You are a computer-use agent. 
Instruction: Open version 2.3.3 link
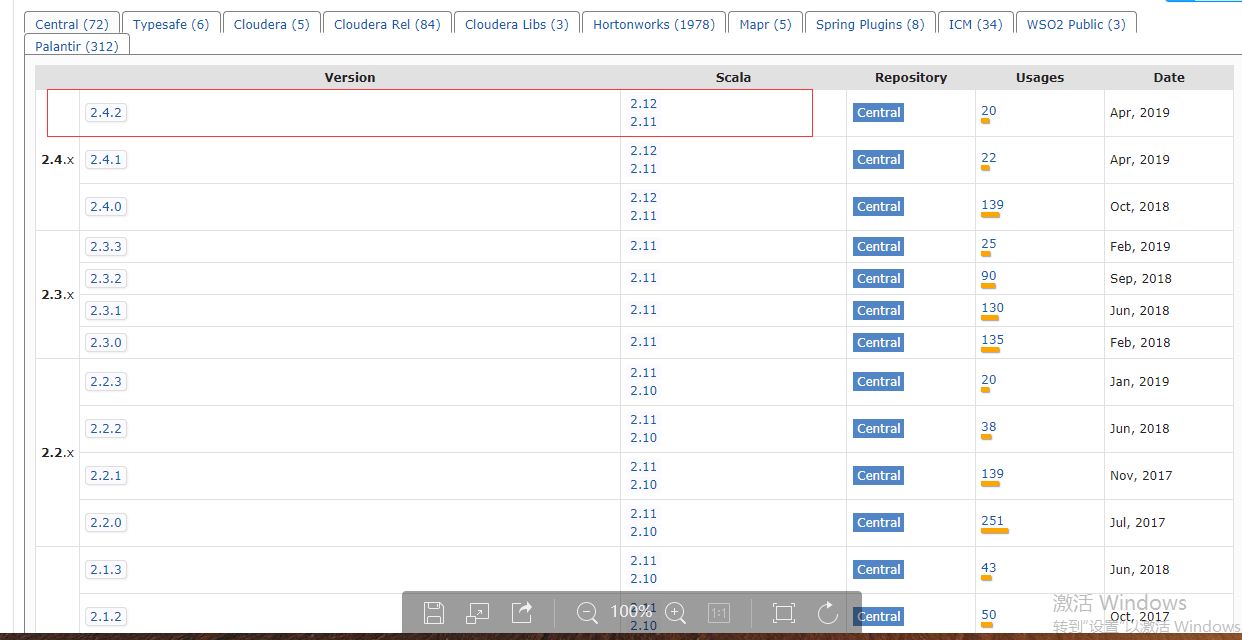point(106,247)
